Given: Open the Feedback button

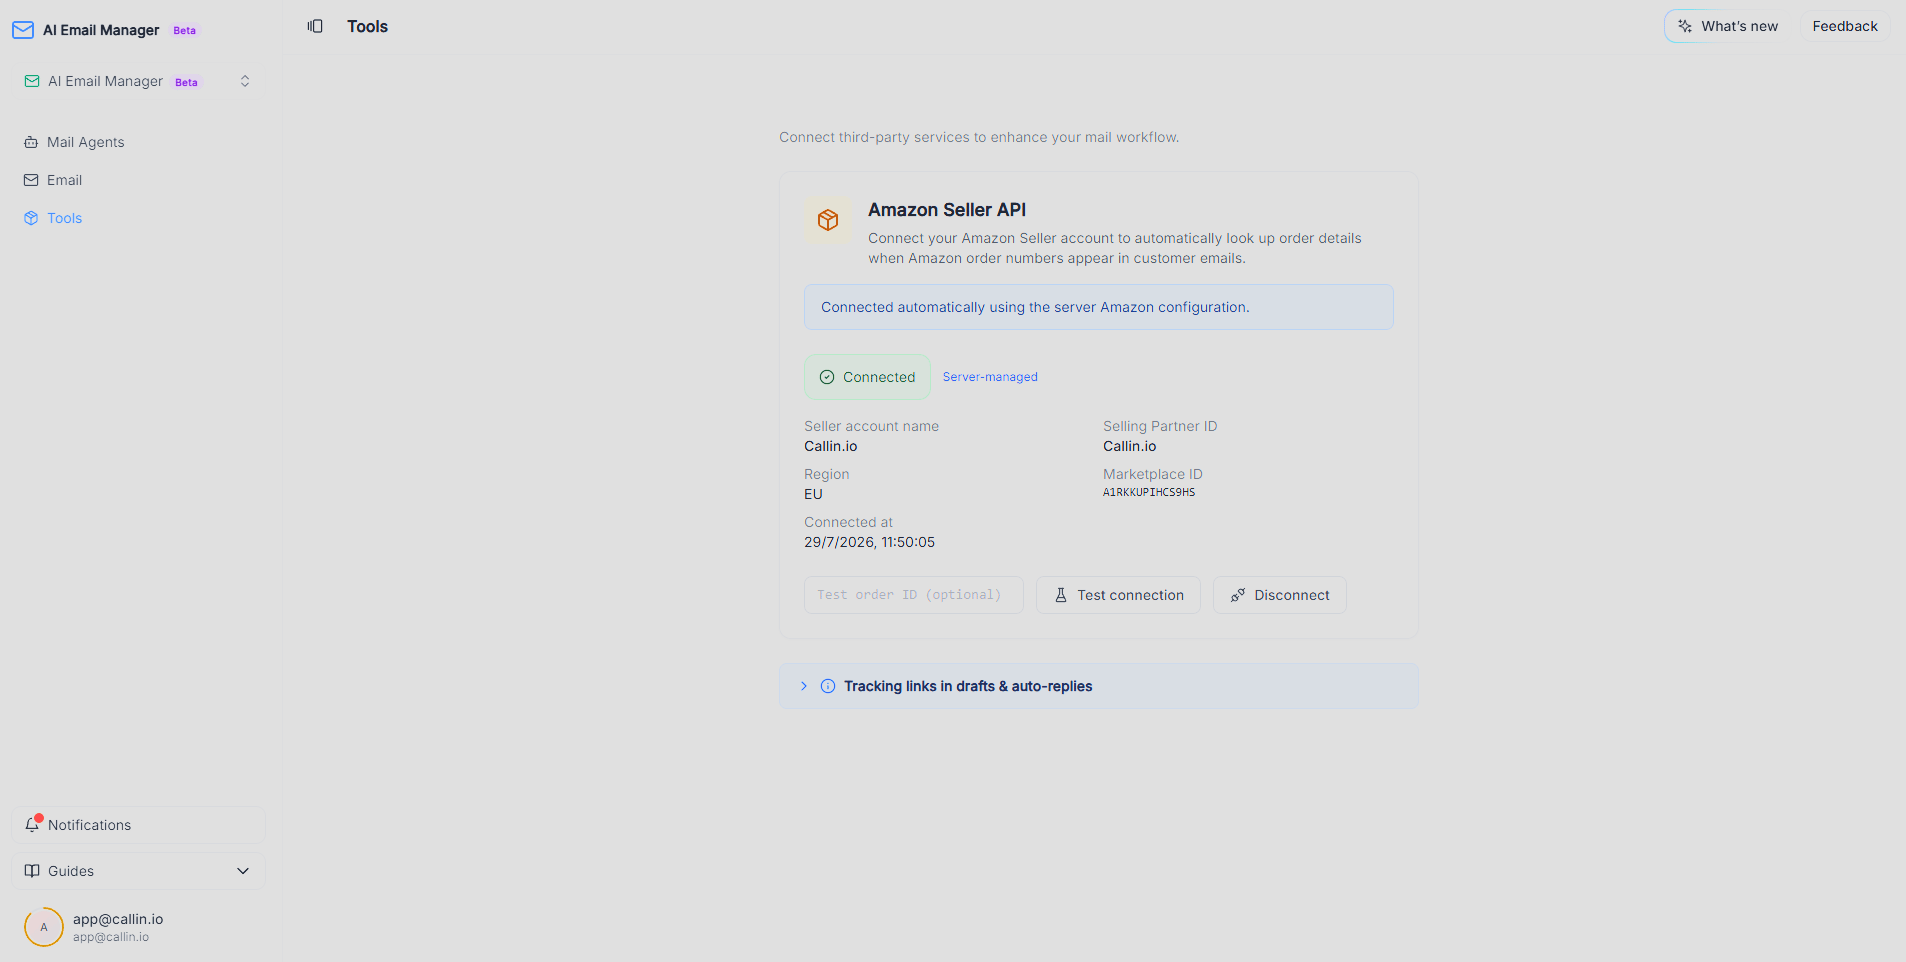Looking at the screenshot, I should 1845,26.
